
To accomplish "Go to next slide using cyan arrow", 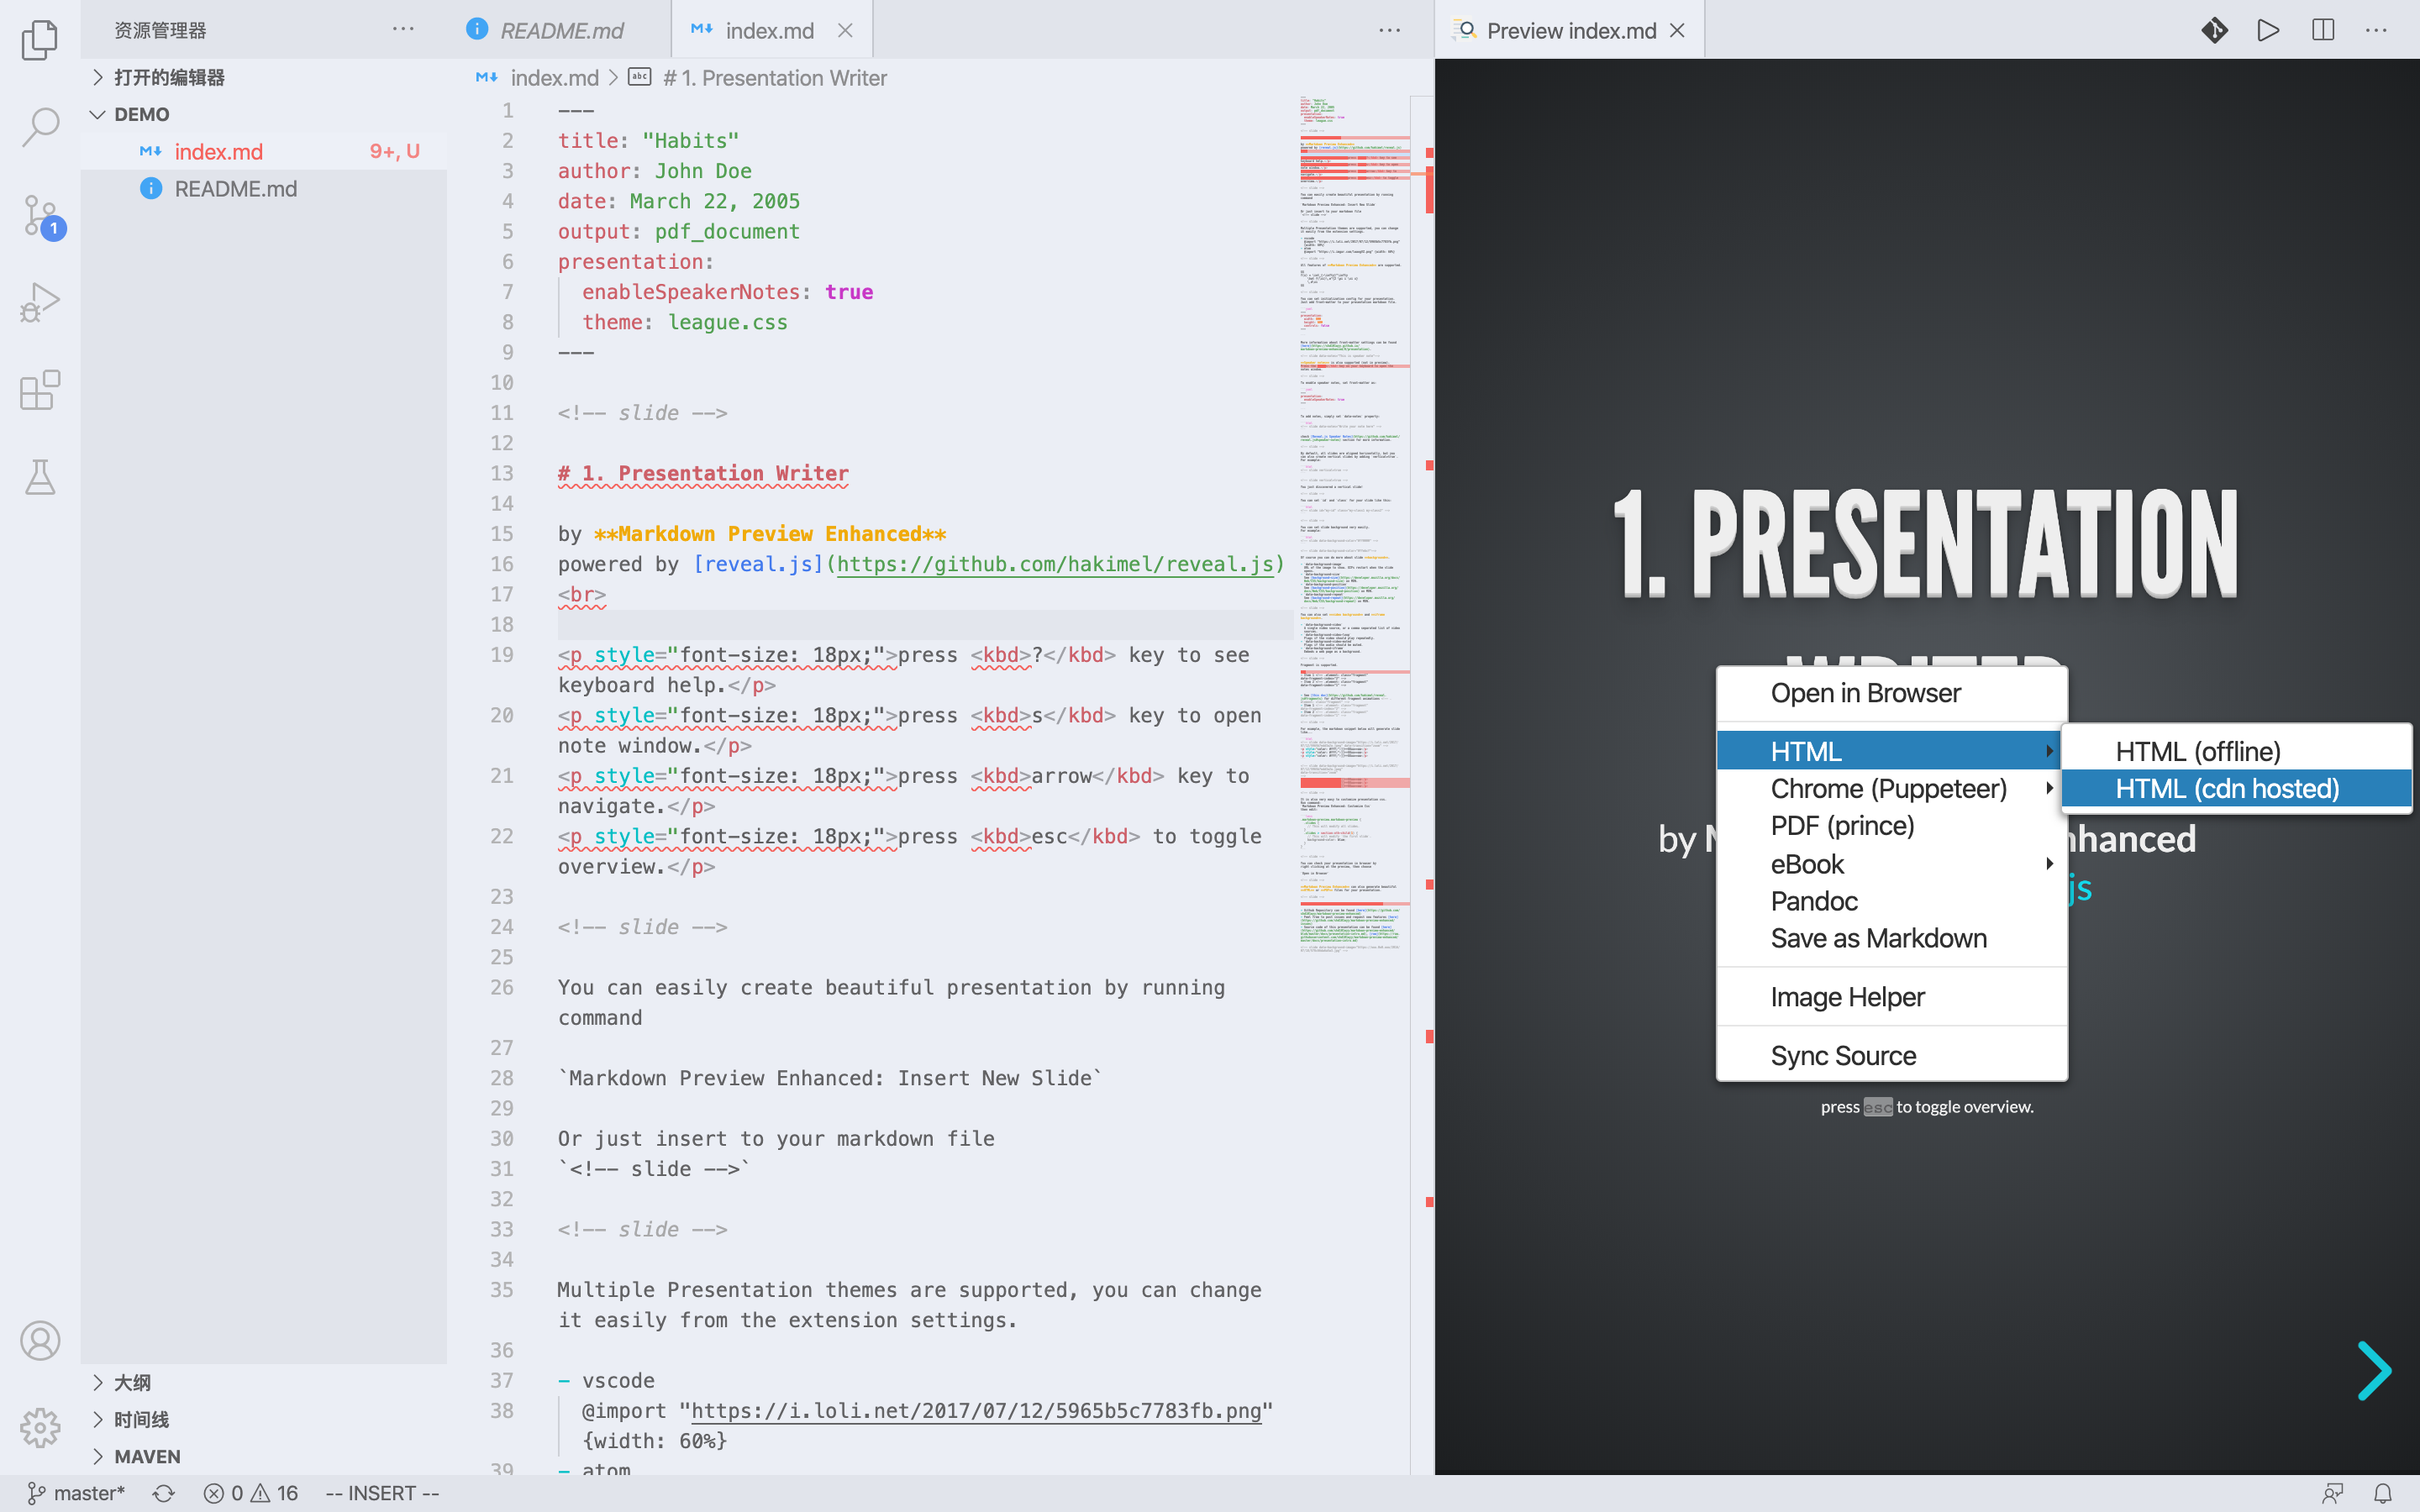I will pyautogui.click(x=2374, y=1370).
